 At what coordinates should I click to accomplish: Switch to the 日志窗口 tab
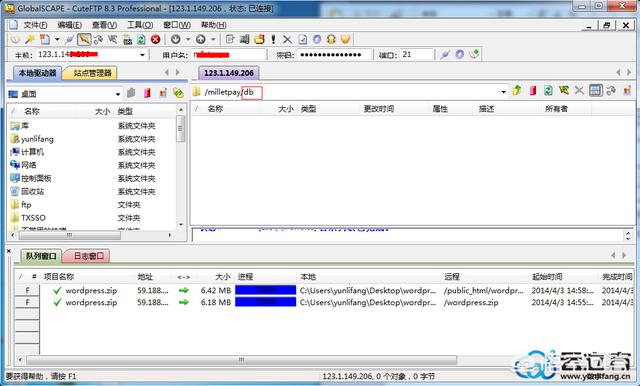point(88,256)
